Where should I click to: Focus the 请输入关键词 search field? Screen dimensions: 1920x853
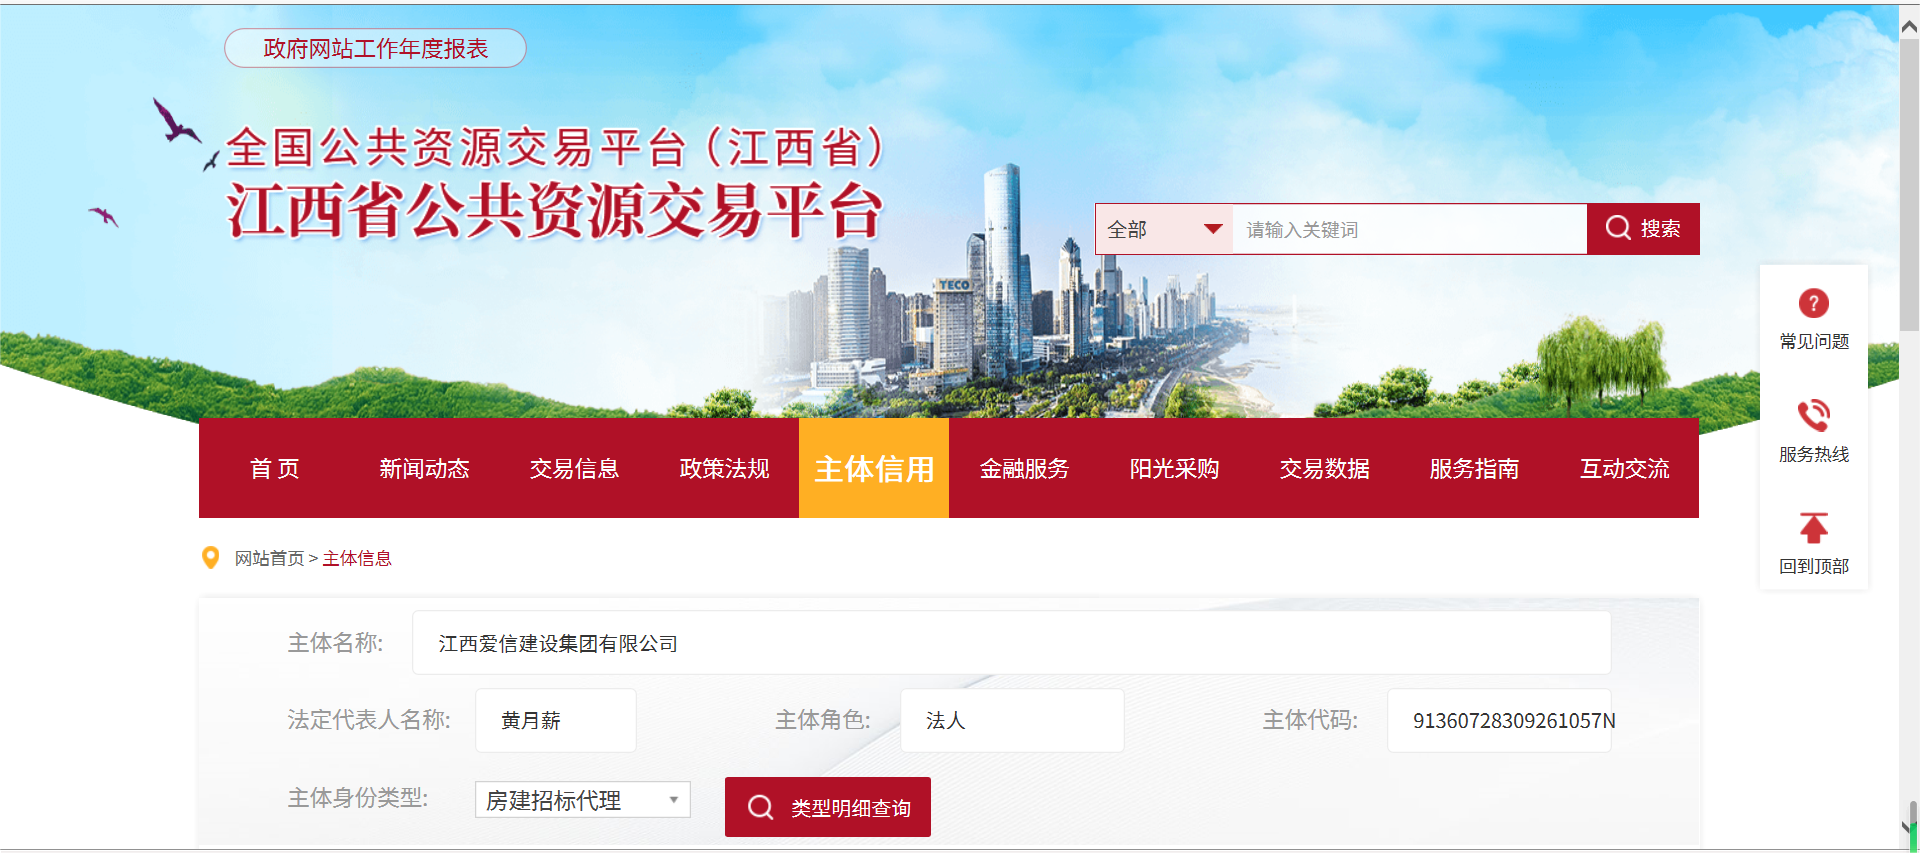[x=1409, y=229]
